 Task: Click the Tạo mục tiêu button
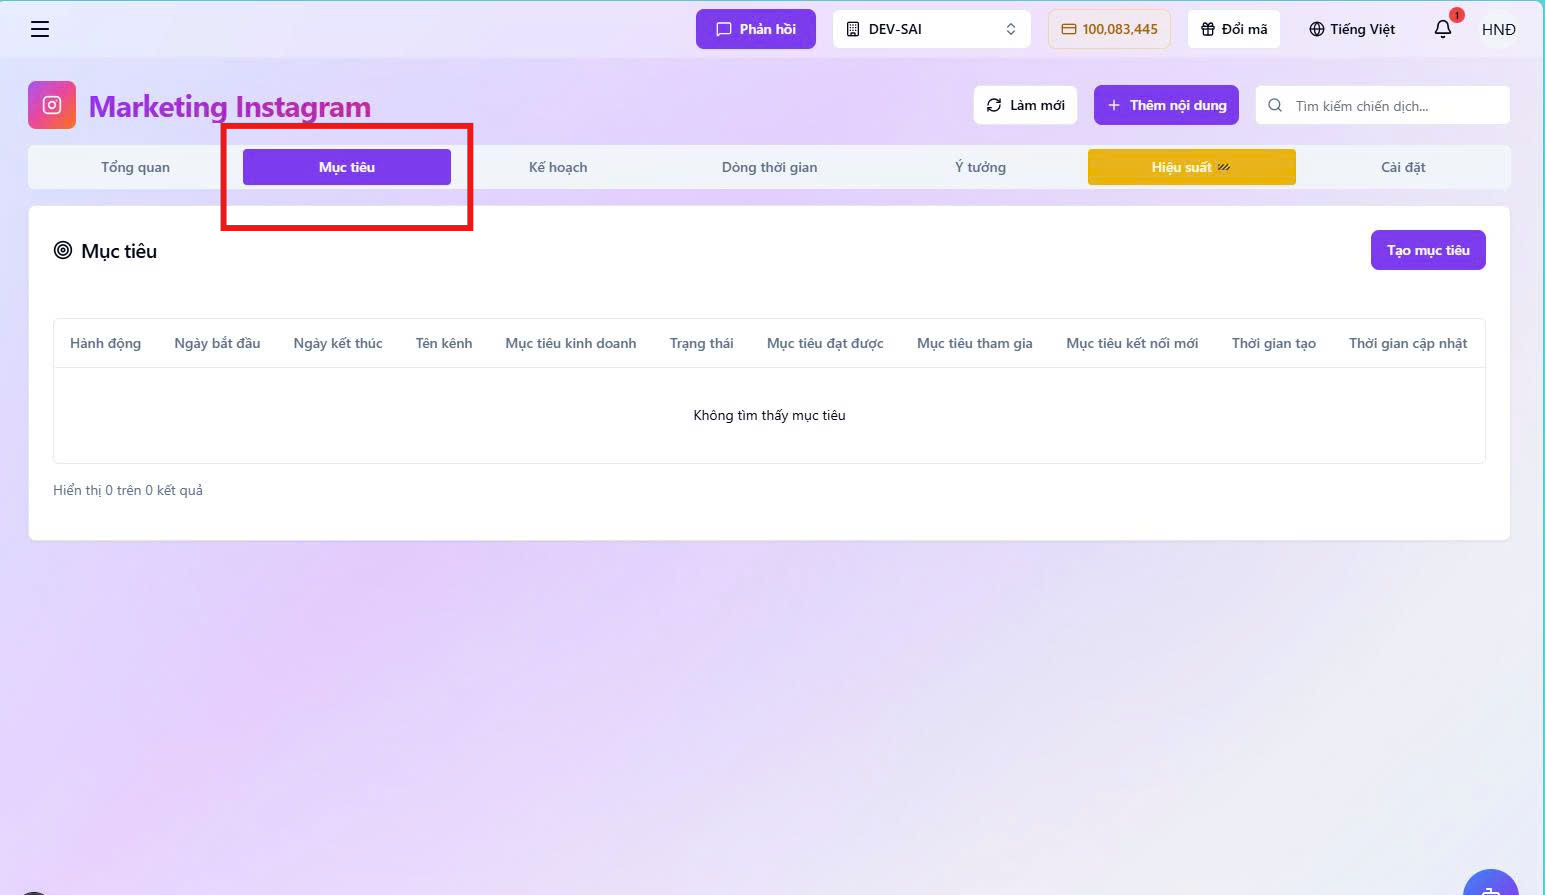pyautogui.click(x=1428, y=250)
